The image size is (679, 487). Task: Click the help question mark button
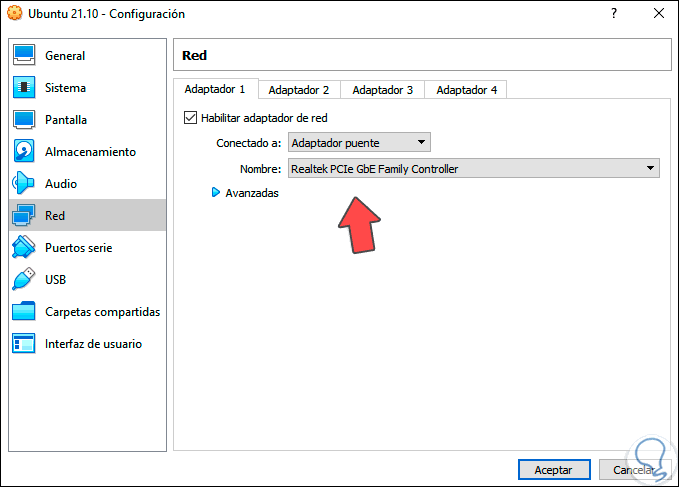[x=611, y=14]
